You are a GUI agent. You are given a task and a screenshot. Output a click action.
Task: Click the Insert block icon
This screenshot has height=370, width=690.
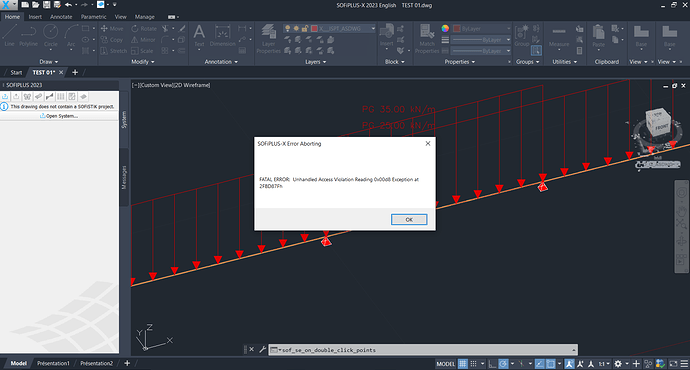pos(386,35)
